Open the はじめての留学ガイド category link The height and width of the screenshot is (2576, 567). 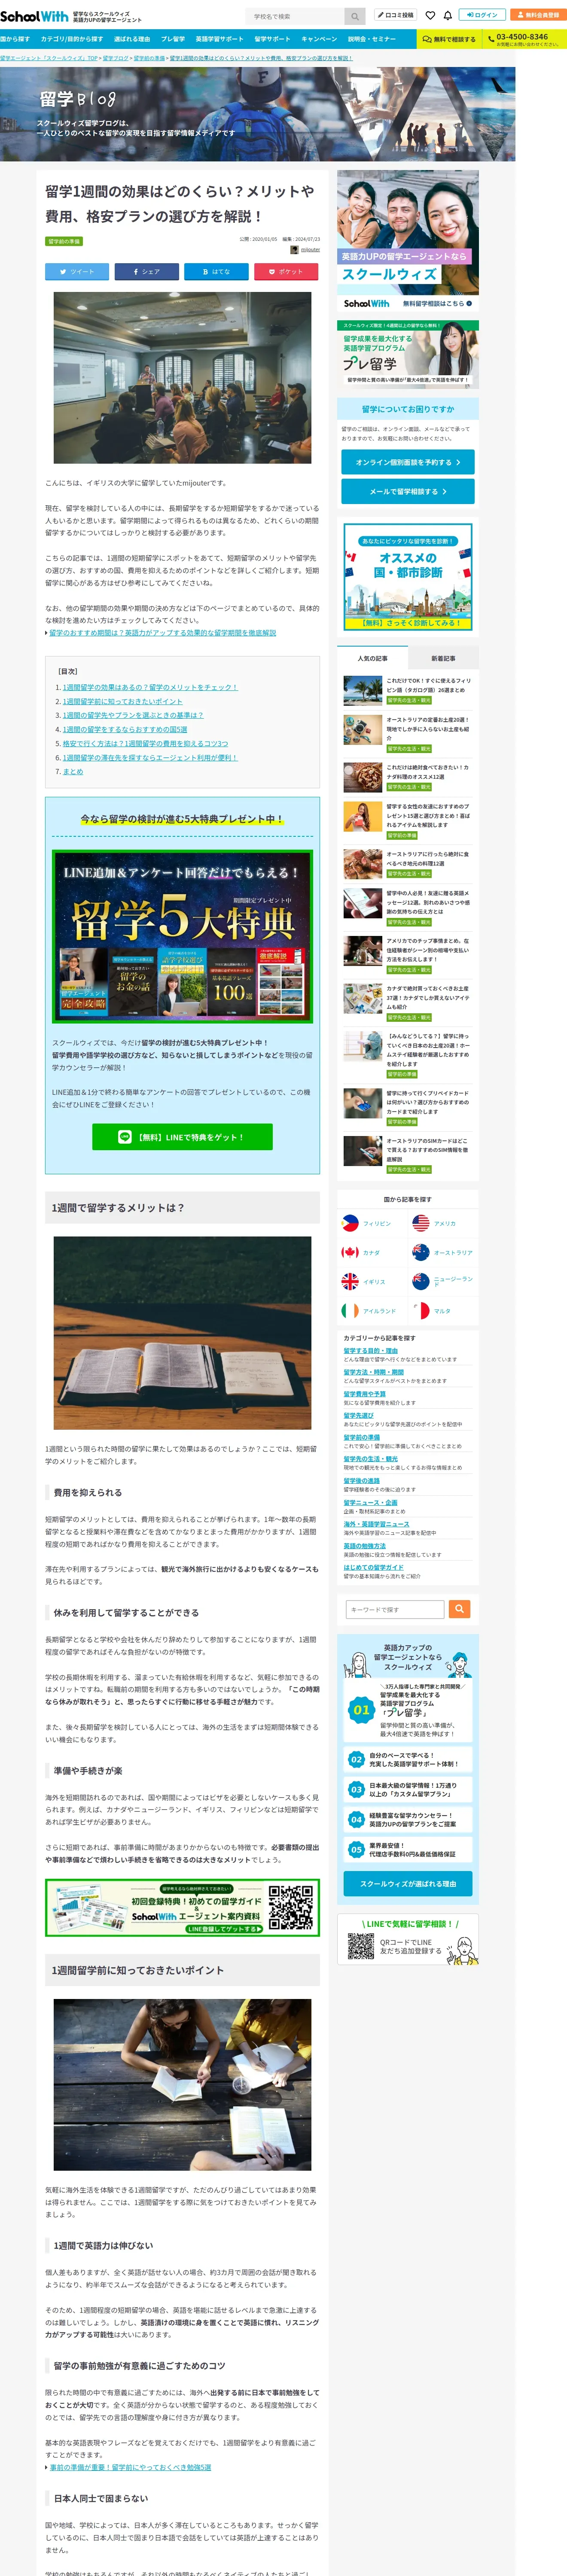tap(374, 1567)
